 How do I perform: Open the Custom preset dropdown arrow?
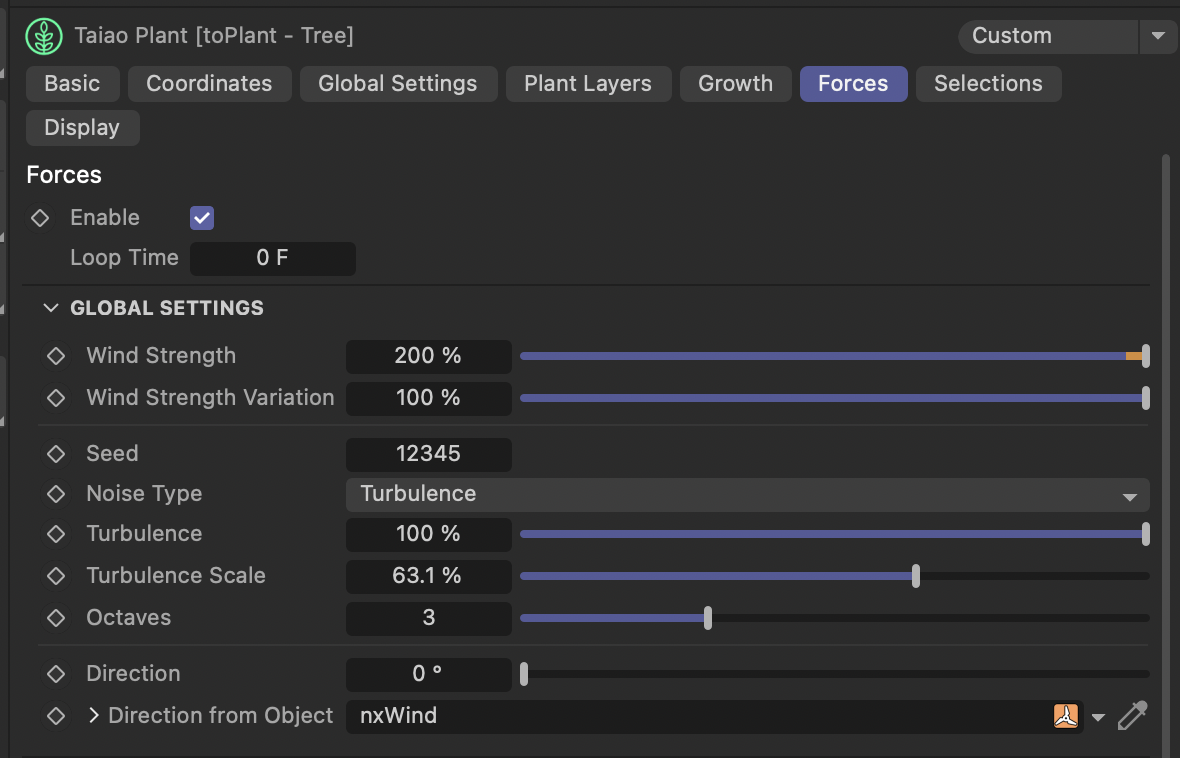pos(1158,35)
